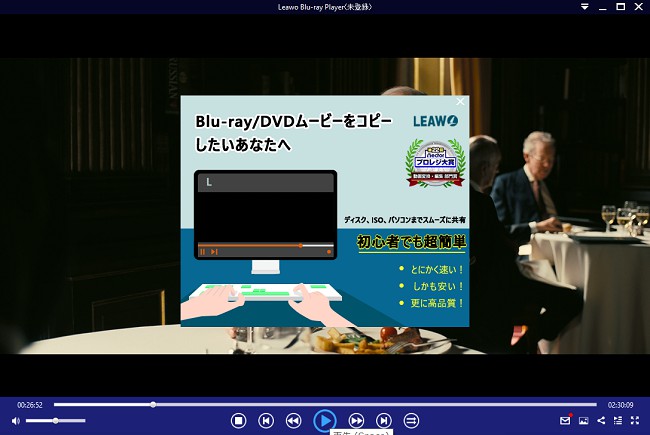Stop the video playback
Screen dimensions: 650x435
pyautogui.click(x=238, y=421)
